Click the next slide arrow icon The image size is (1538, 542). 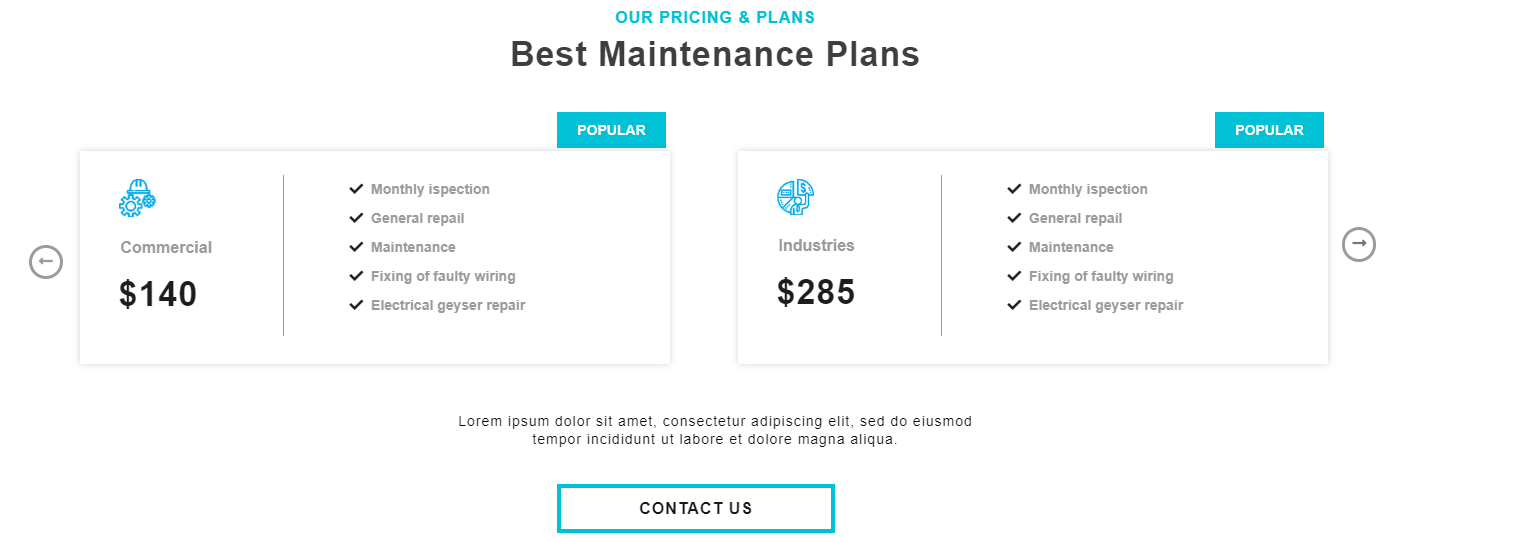[x=1358, y=244]
